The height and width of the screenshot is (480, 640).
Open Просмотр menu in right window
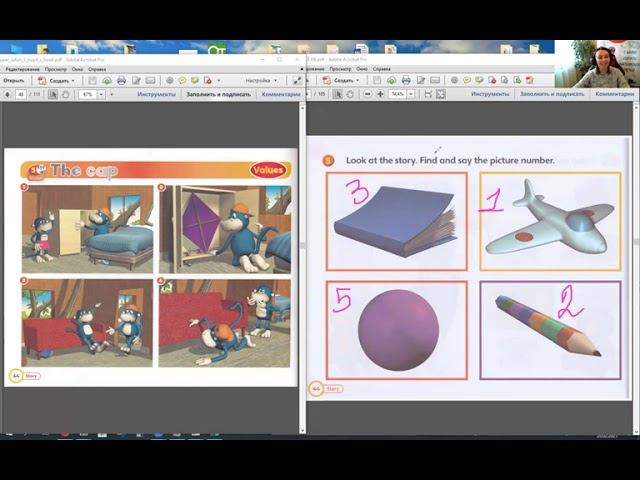(x=340, y=69)
